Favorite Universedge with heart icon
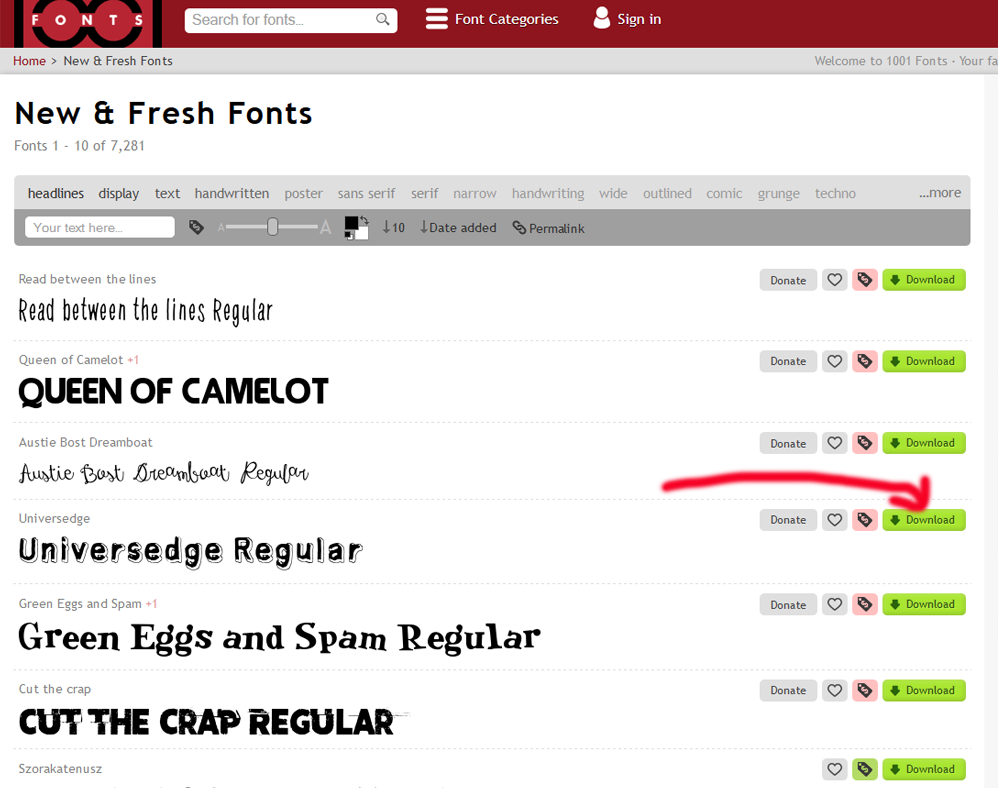Image resolution: width=998 pixels, height=788 pixels. [834, 520]
